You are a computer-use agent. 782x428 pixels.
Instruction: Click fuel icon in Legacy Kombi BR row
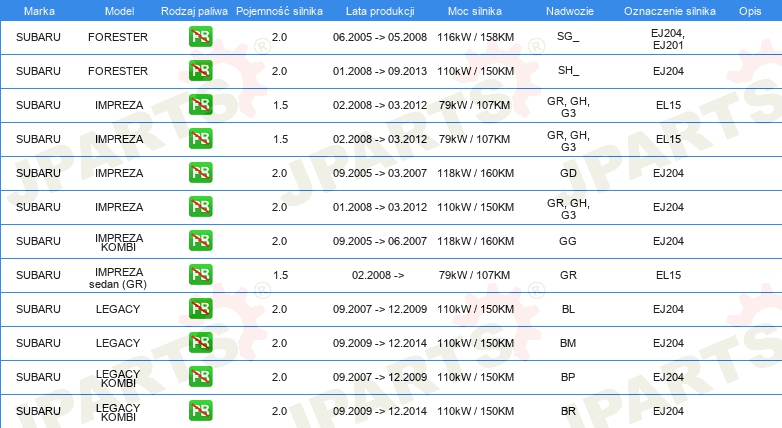[x=200, y=411]
